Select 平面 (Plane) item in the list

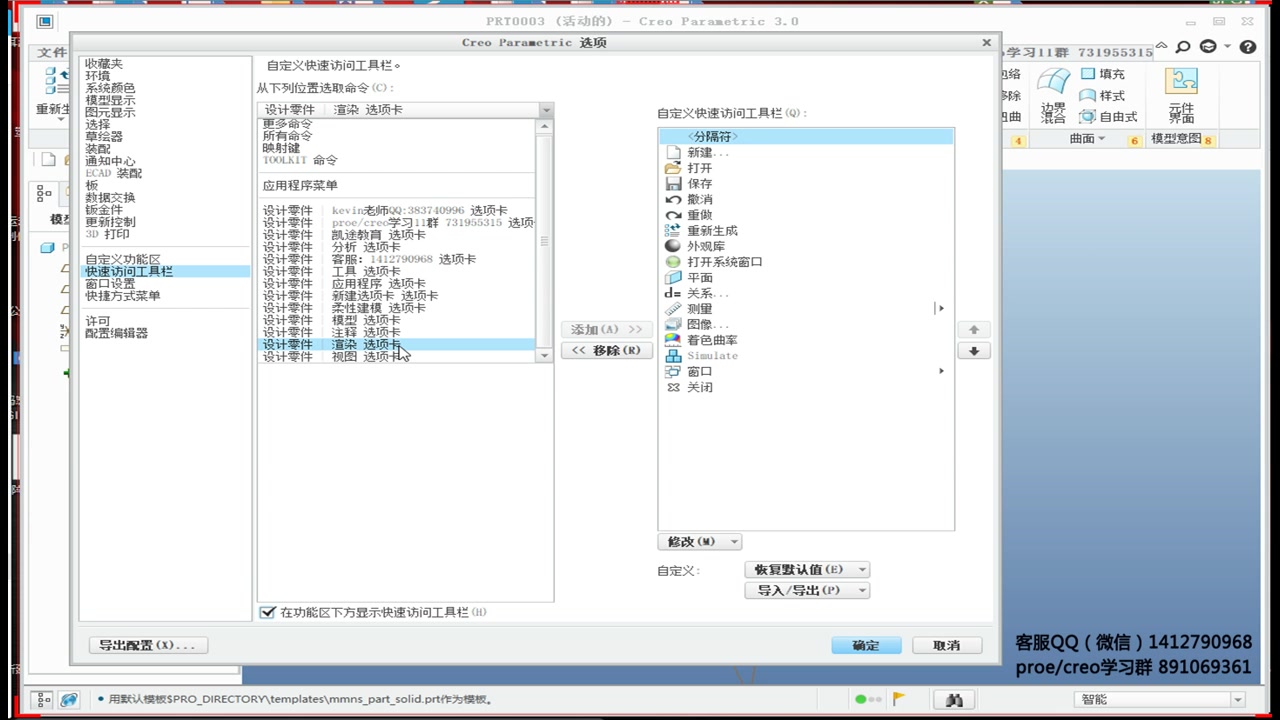[806, 278]
